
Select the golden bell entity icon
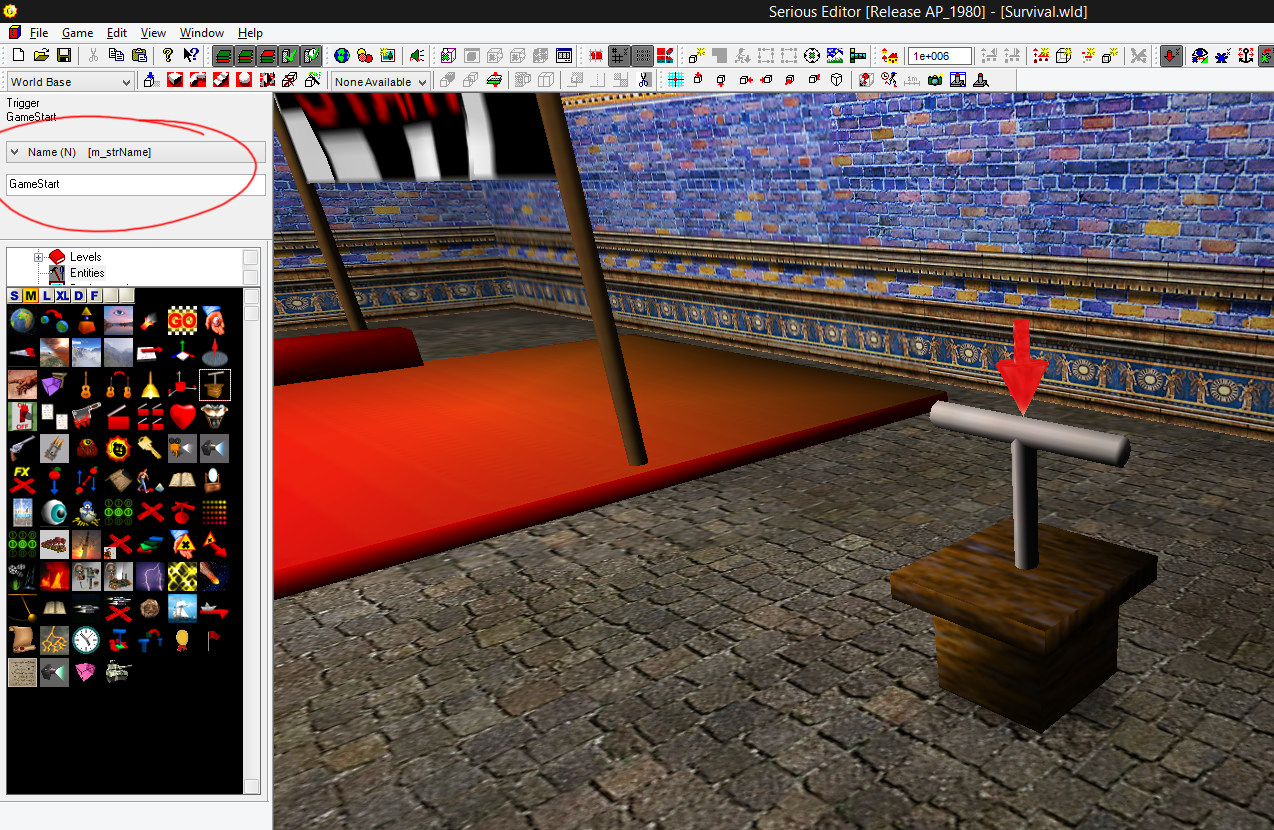coord(150,385)
